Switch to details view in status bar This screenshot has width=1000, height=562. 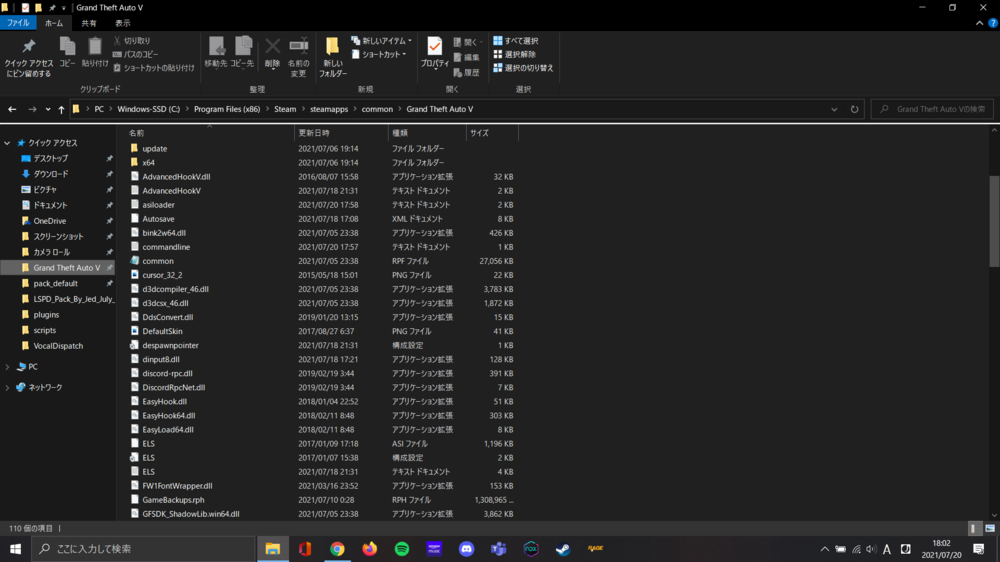pos(973,528)
